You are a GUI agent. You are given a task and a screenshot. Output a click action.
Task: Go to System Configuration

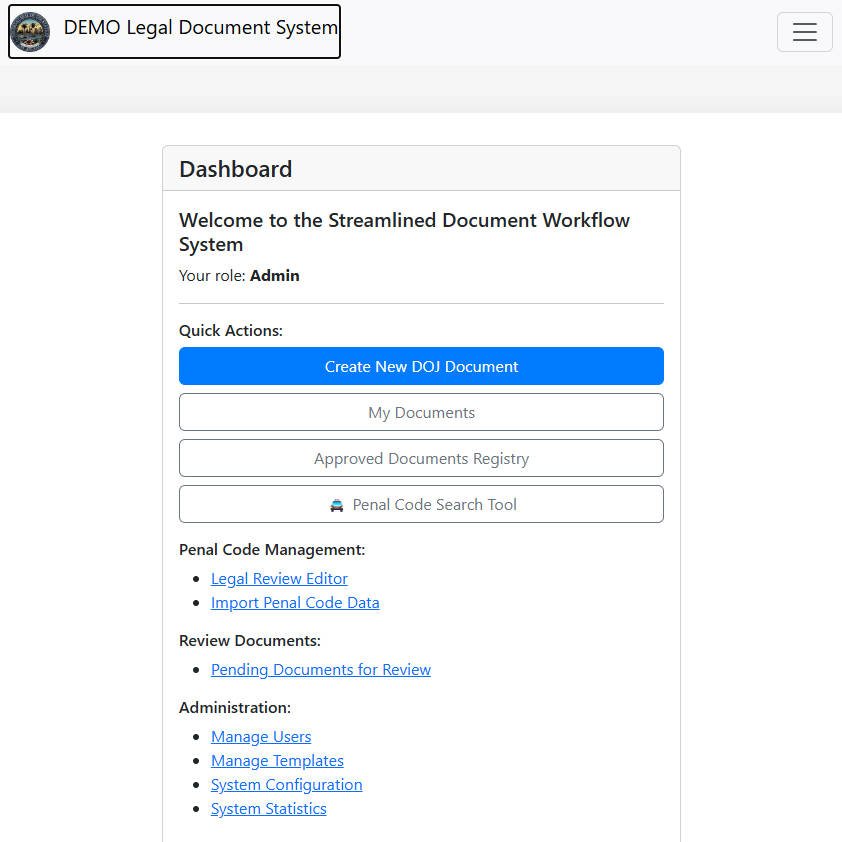286,784
